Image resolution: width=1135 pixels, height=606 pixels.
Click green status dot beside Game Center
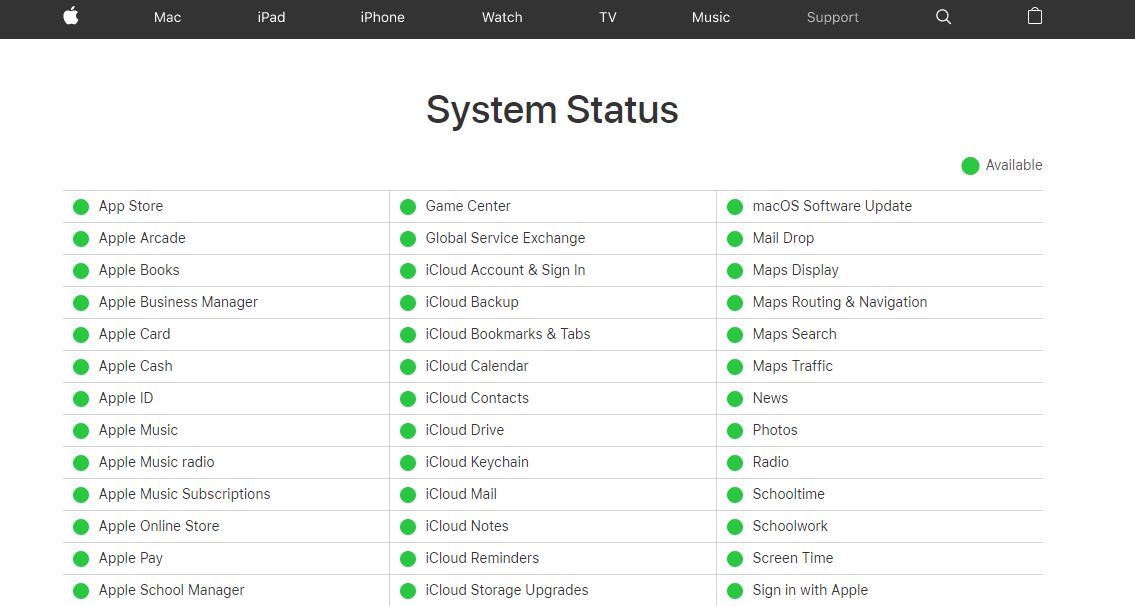(x=408, y=207)
